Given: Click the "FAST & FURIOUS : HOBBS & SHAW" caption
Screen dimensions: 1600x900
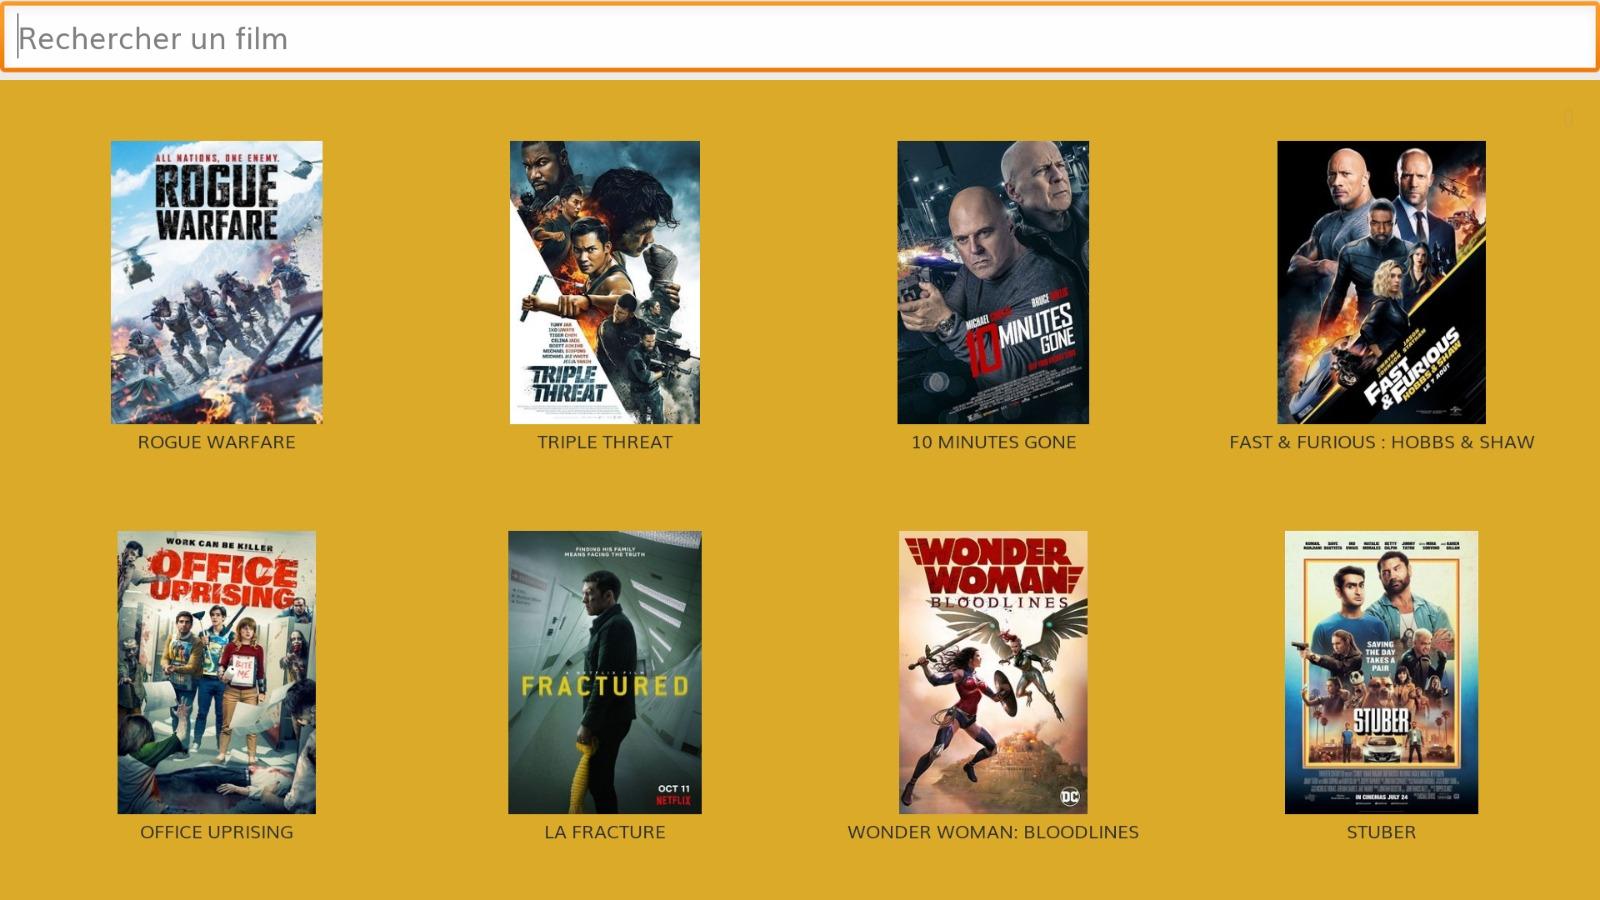Looking at the screenshot, I should [x=1381, y=442].
